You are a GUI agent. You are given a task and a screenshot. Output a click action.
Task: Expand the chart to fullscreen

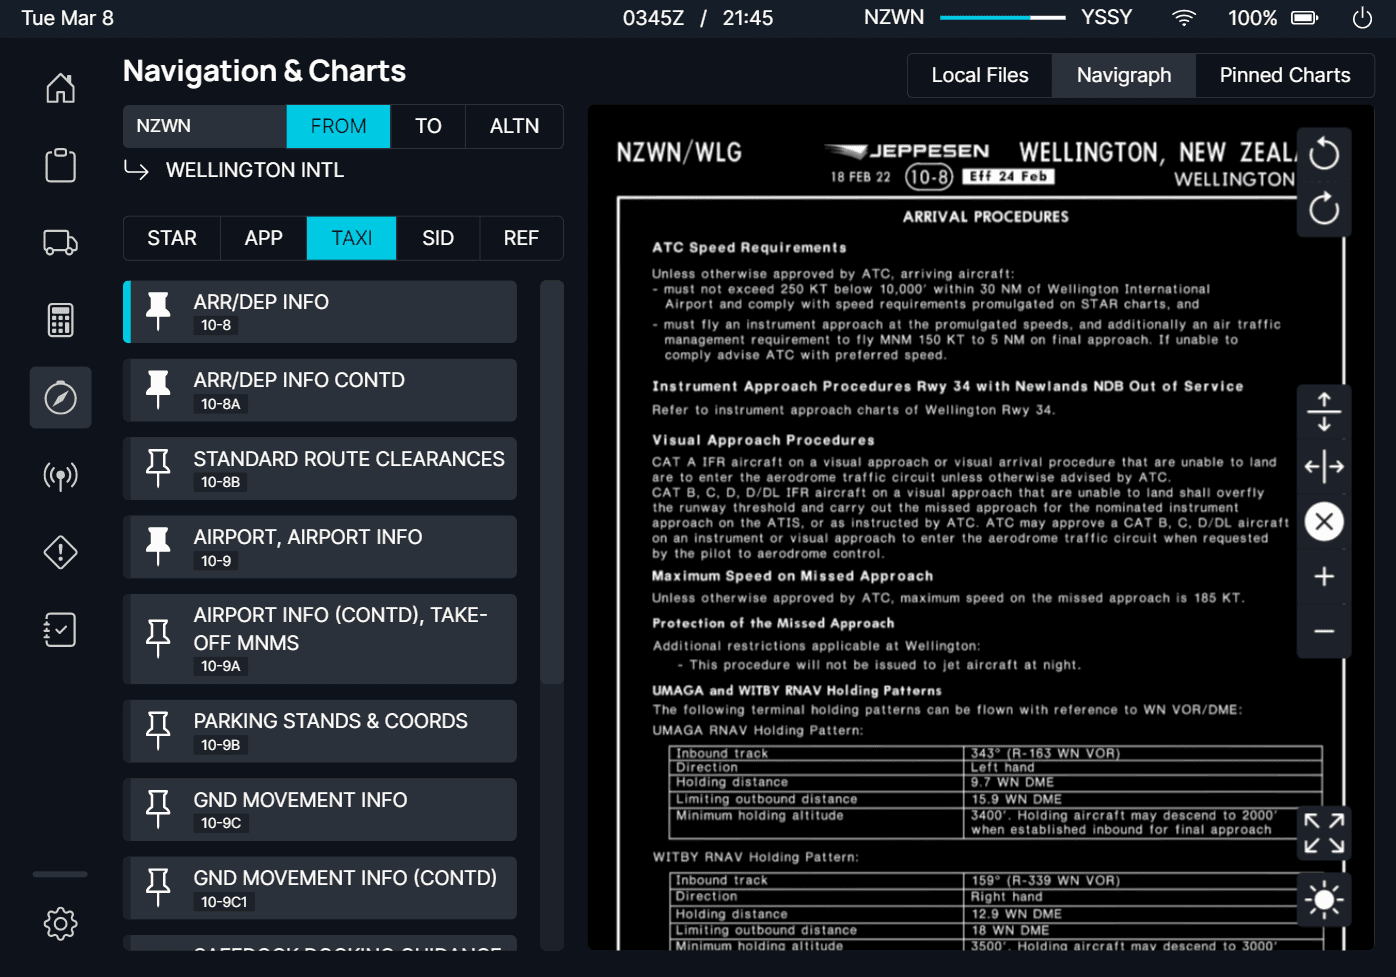1323,832
